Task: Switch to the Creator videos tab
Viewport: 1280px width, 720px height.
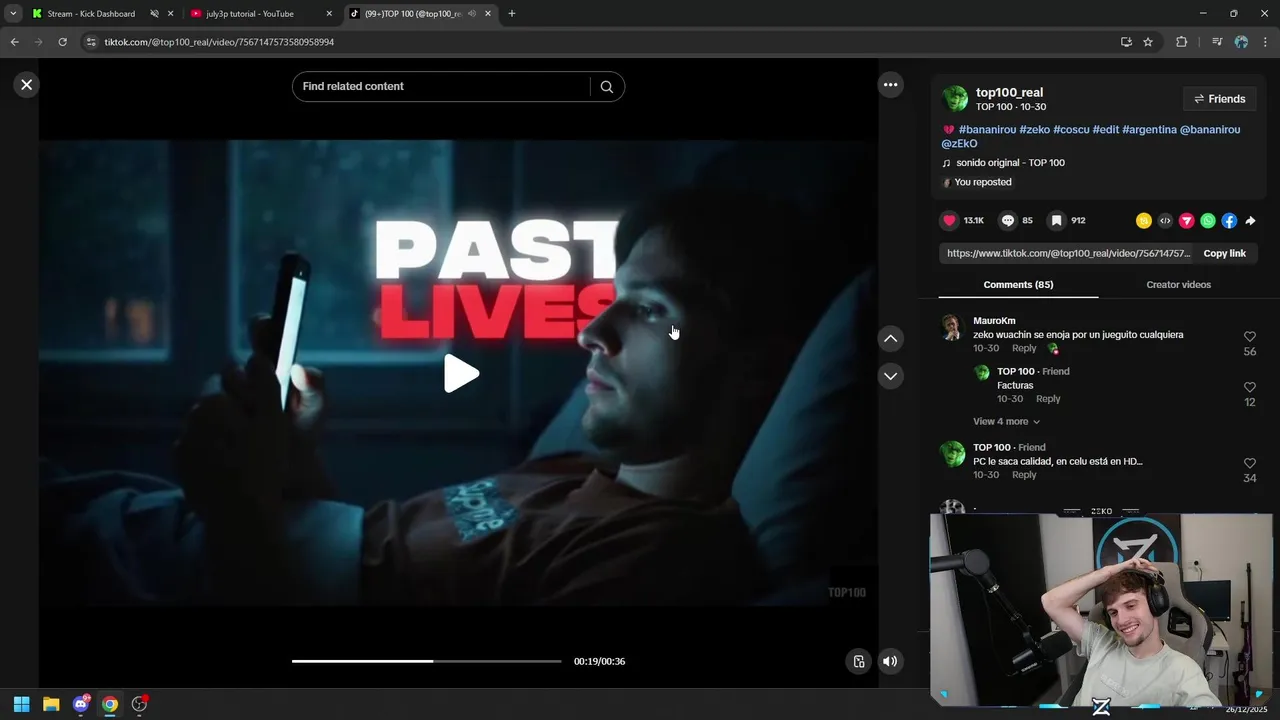Action: 1178,285
